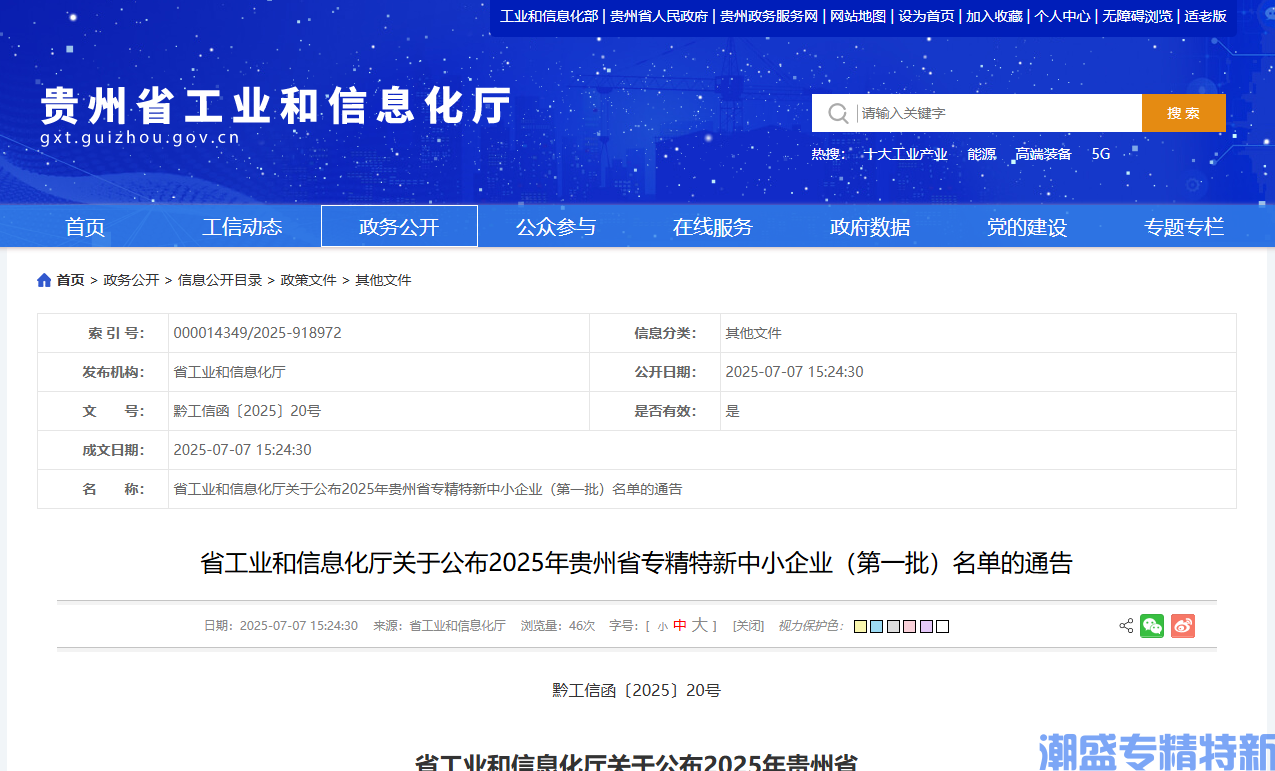
Task: Enable 无障碍浏览 accessibility mode
Action: tap(1137, 16)
